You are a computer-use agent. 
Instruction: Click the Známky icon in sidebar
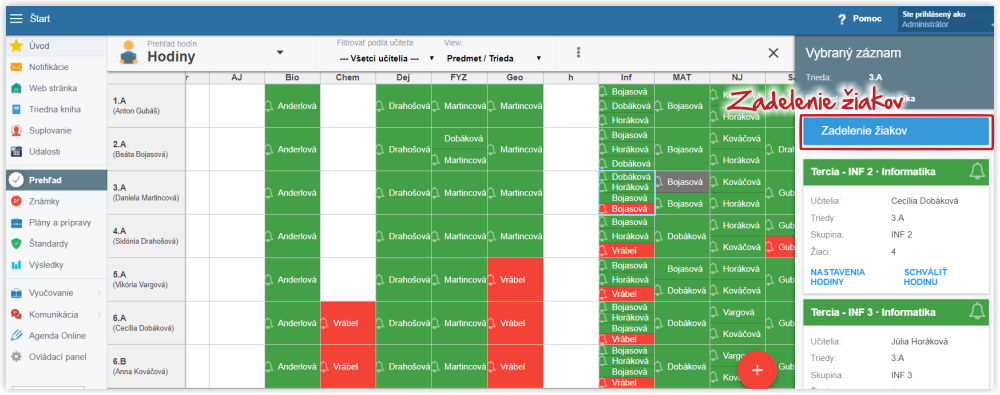click(x=17, y=202)
